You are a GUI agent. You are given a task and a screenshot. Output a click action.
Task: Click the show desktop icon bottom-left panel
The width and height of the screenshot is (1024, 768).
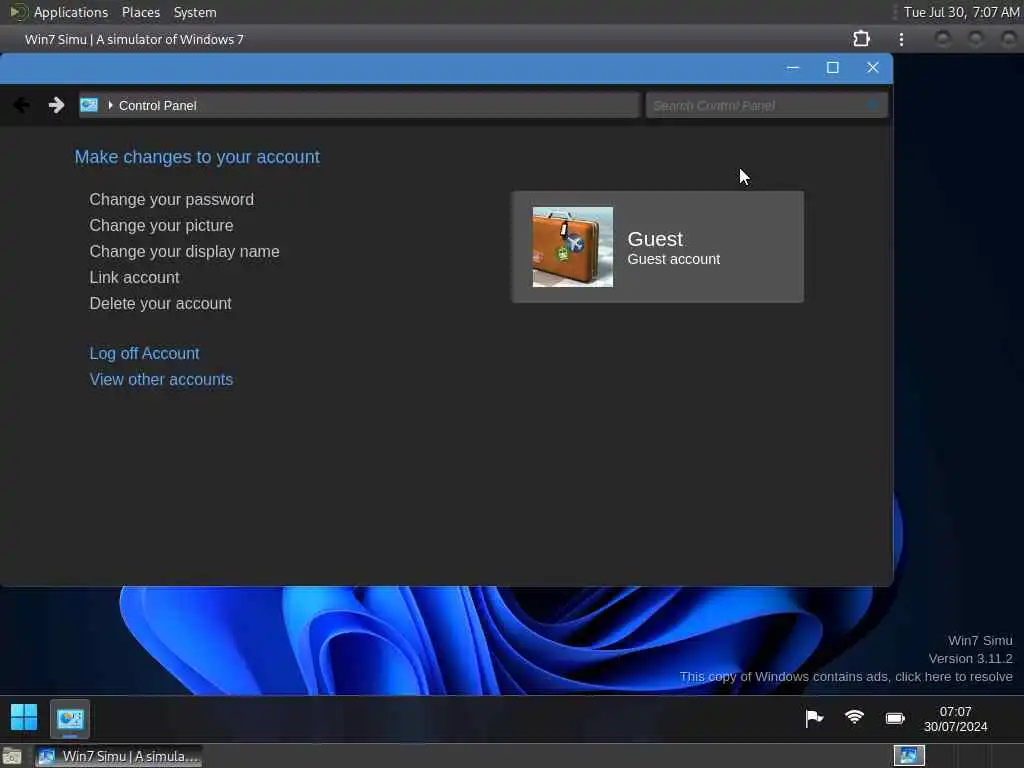pos(12,757)
